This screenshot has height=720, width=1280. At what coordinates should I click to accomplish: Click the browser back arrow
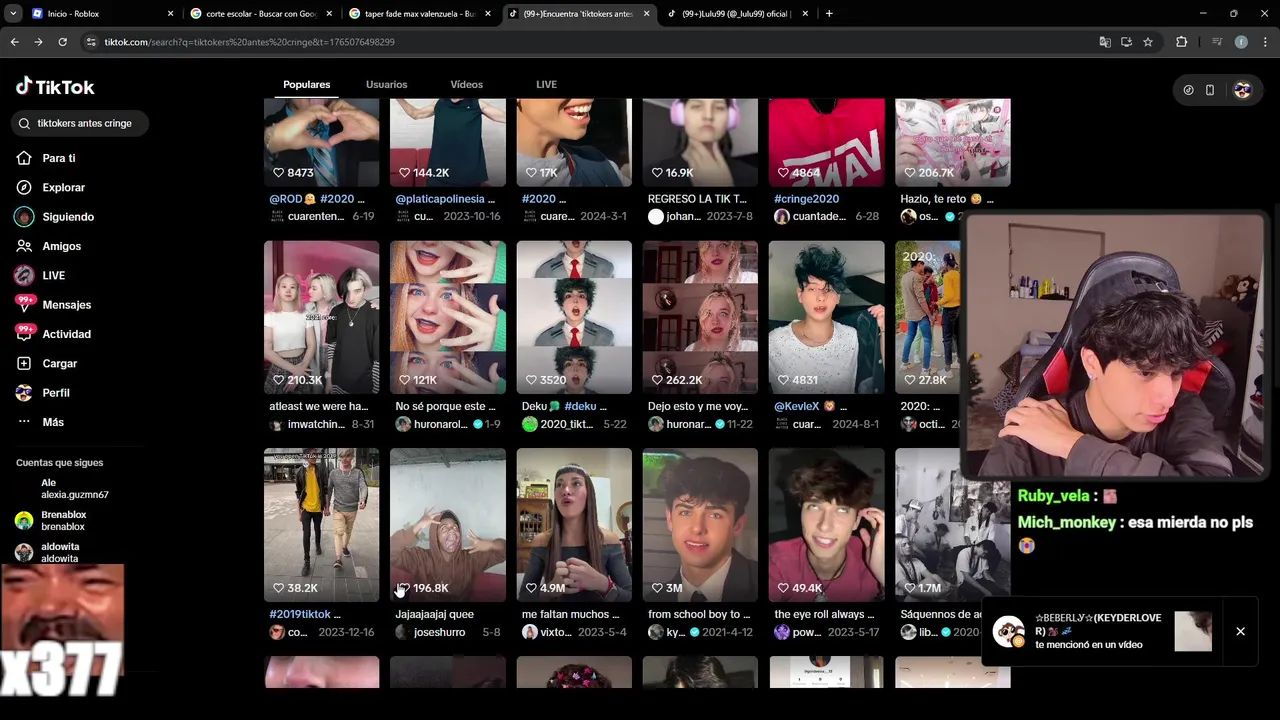[15, 42]
